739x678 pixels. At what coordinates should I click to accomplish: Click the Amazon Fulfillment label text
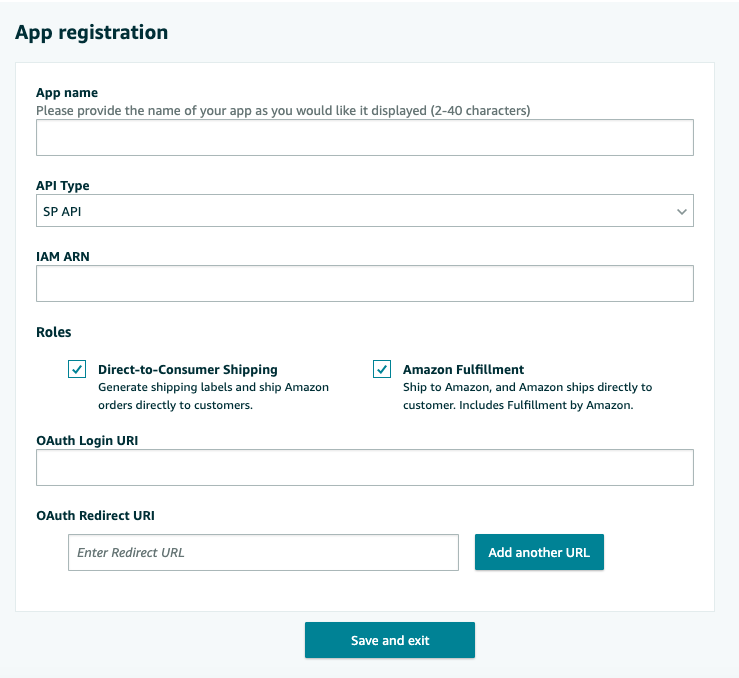[463, 369]
